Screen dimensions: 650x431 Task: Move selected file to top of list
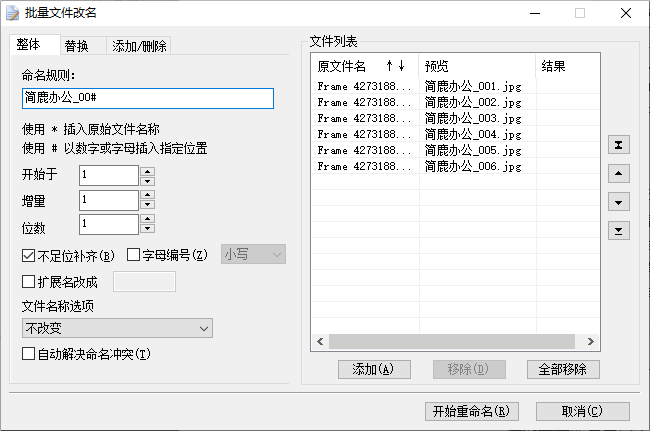618,145
